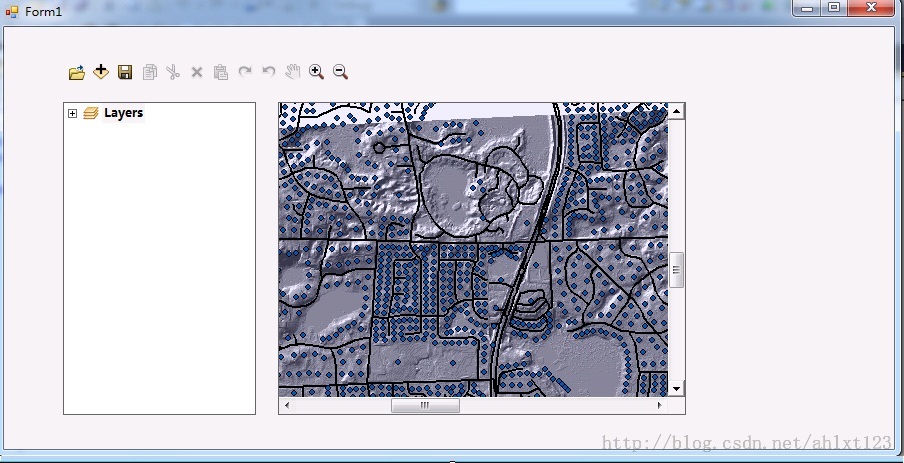The height and width of the screenshot is (463, 904).
Task: Select the Pan hand tool
Action: coord(293,72)
